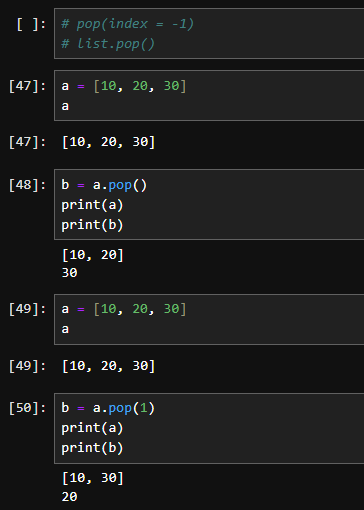Viewport: 364px width, 510px height.
Task: Click the empty [ ] prompt of first cell
Action: 31,24
